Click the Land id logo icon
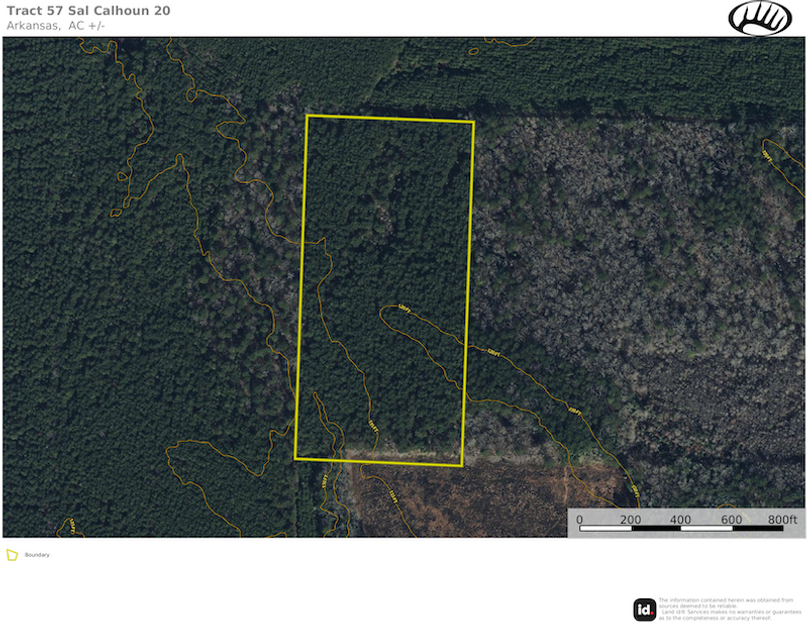Image resolution: width=808 pixels, height=624 pixels. click(644, 610)
